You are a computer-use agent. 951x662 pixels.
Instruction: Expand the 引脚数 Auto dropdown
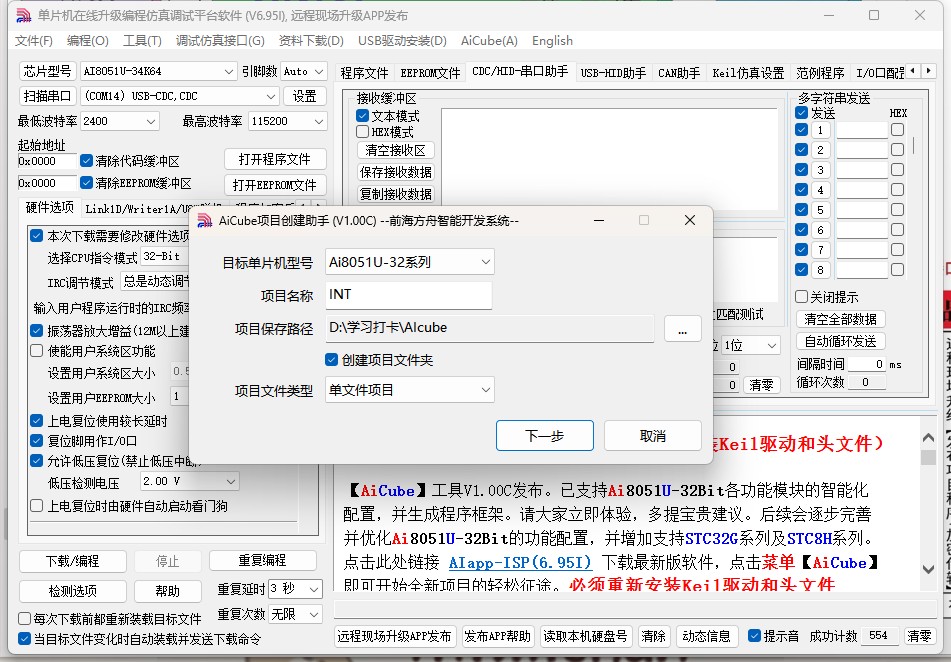click(319, 71)
